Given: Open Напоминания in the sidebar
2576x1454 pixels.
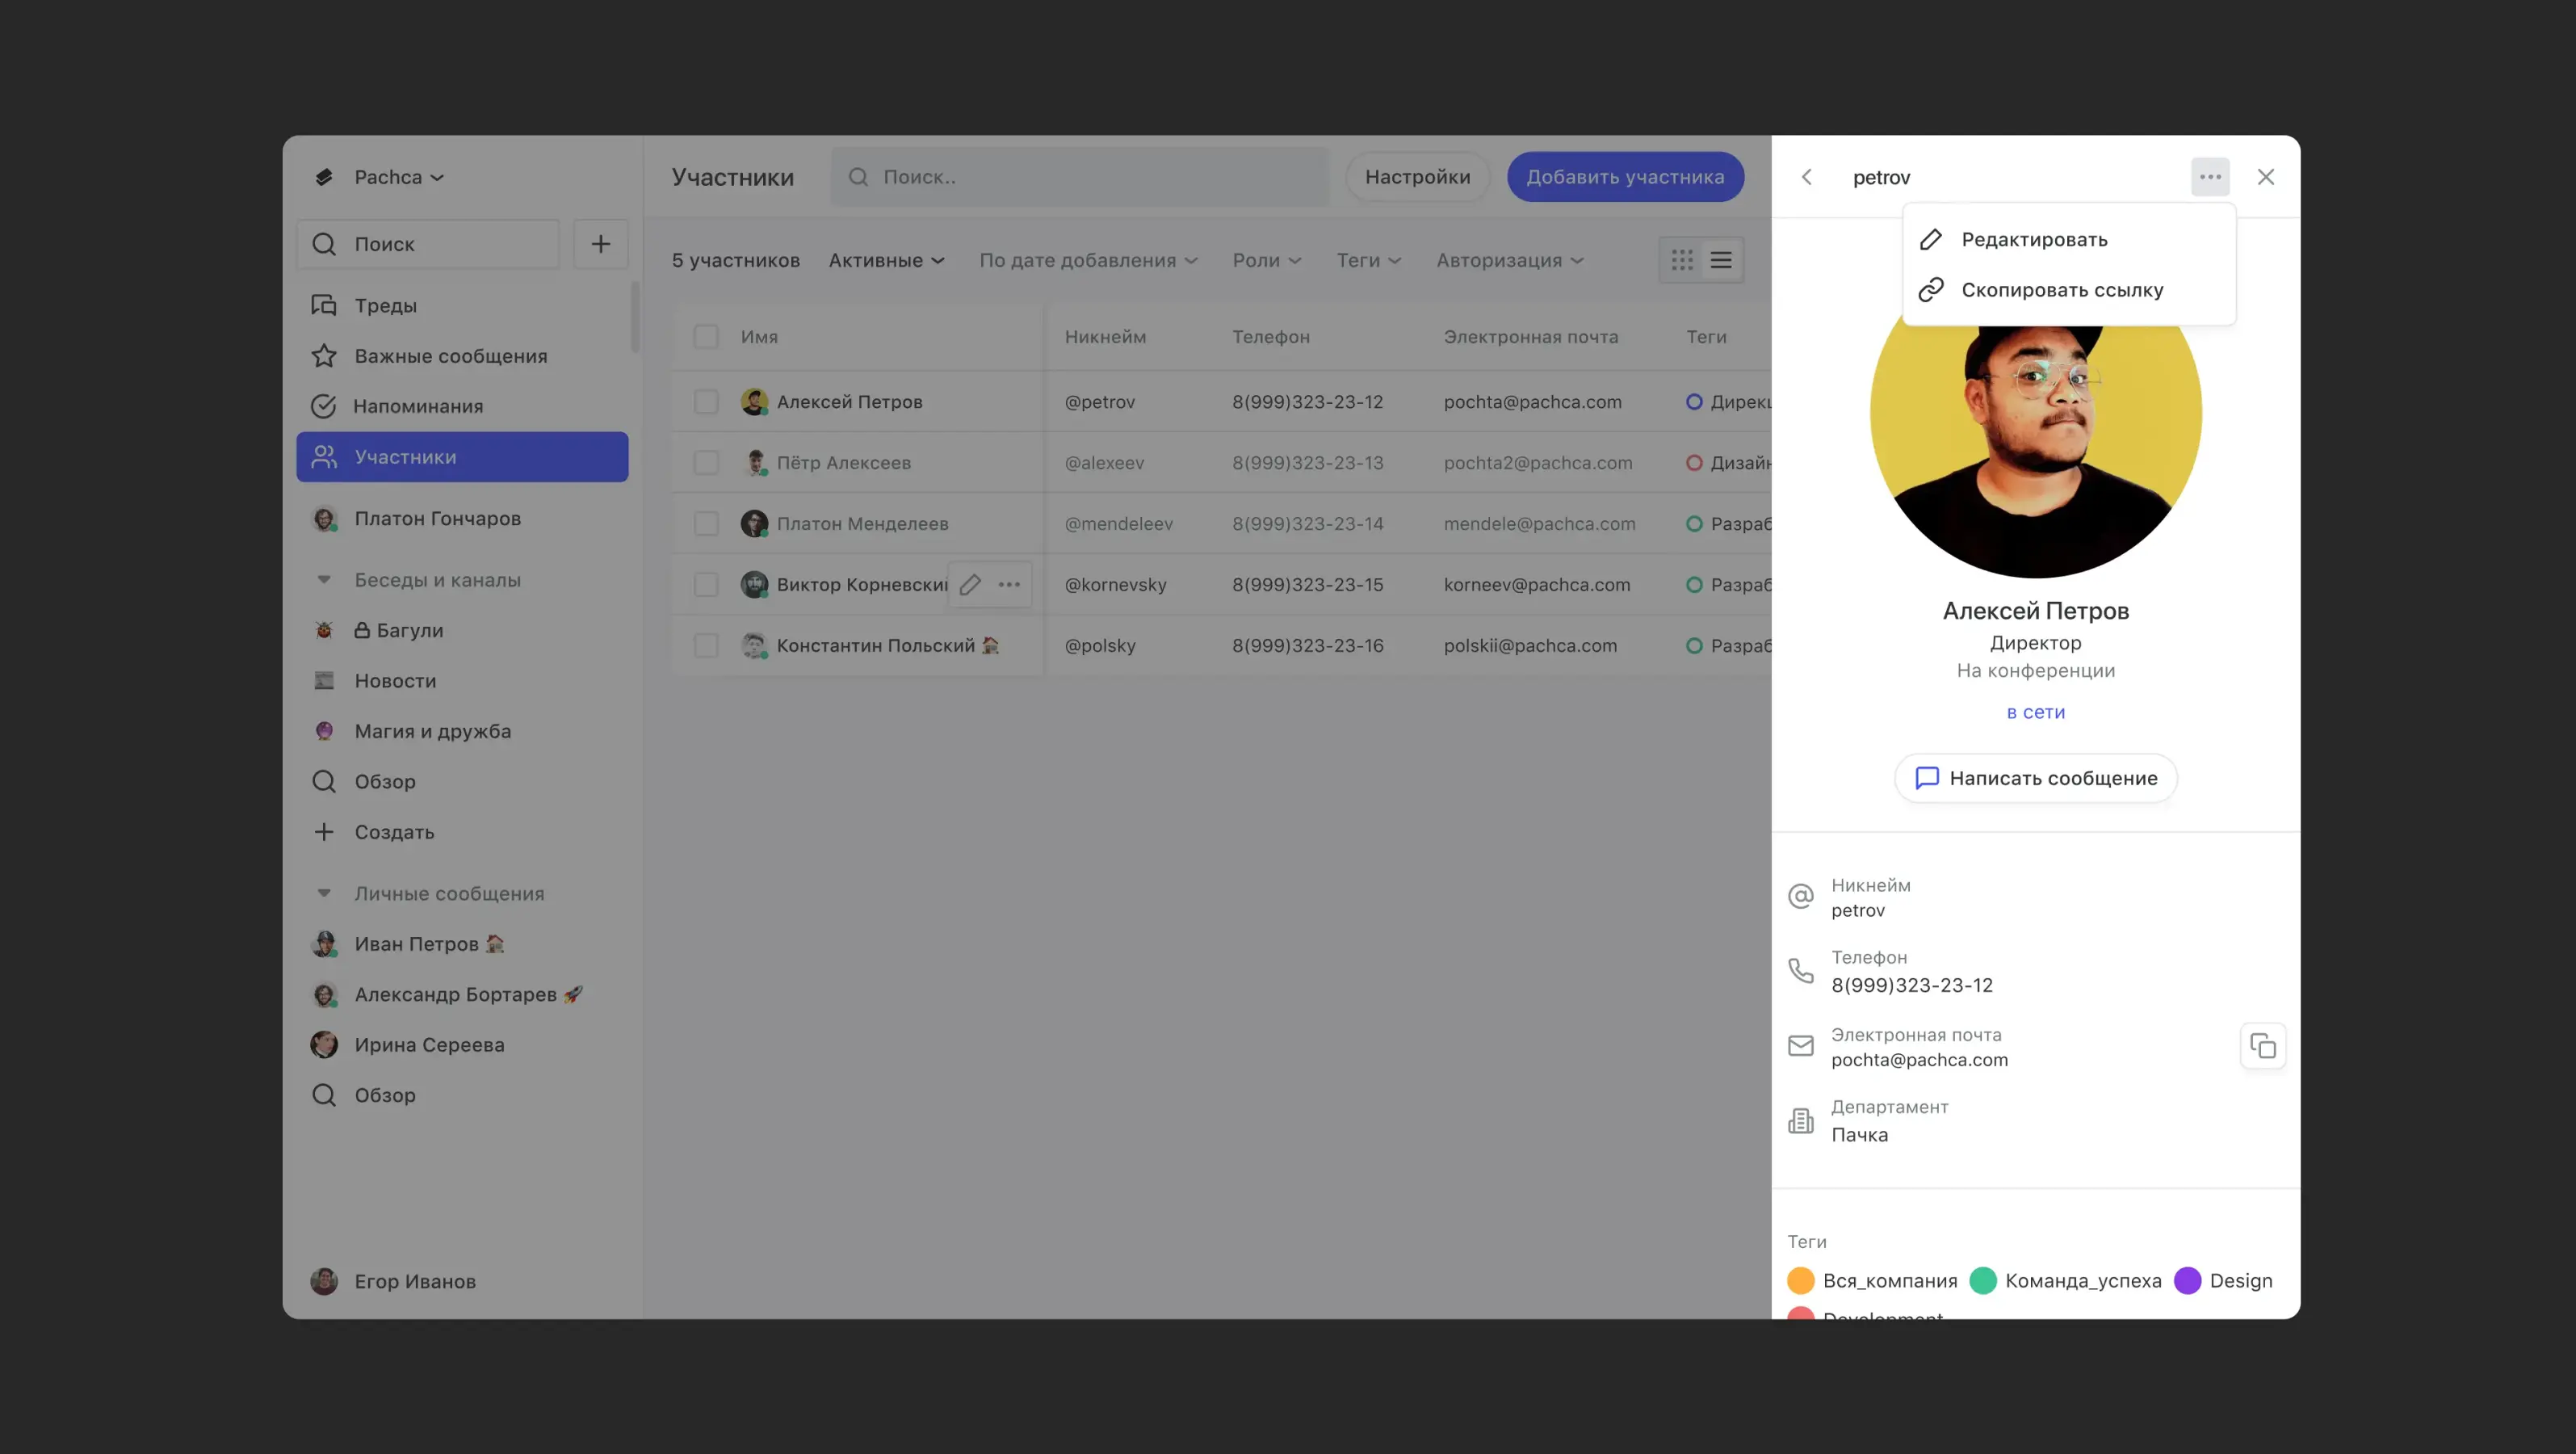Looking at the screenshot, I should 417,406.
